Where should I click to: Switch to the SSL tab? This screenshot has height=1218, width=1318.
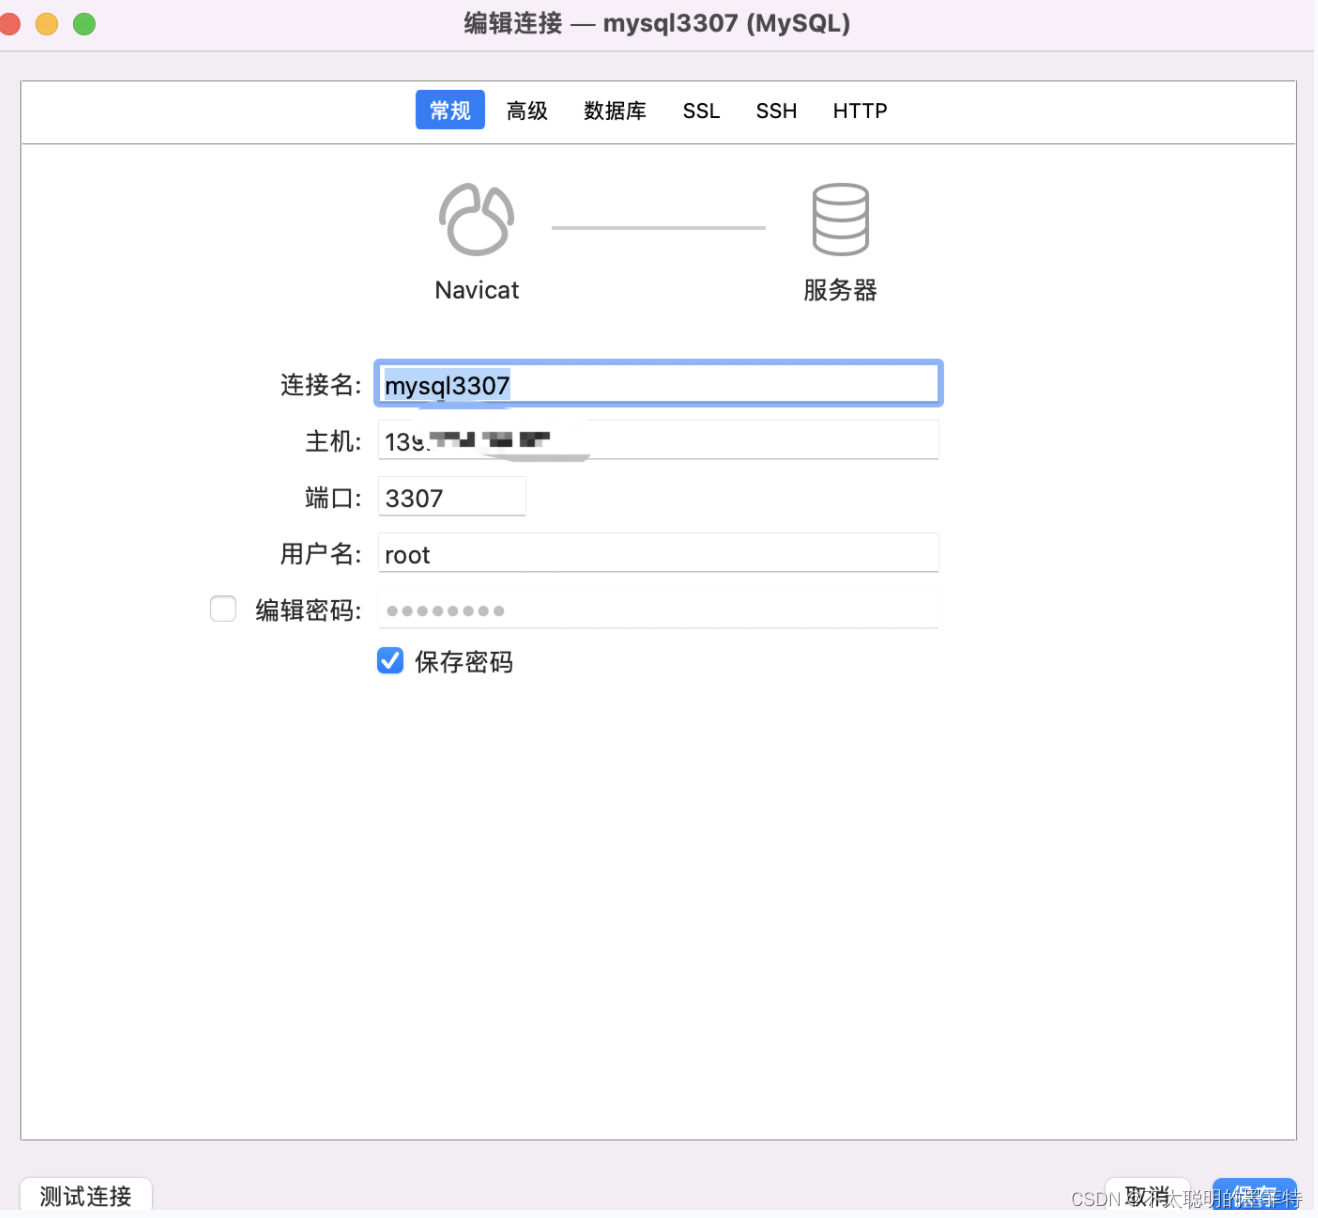pos(701,110)
